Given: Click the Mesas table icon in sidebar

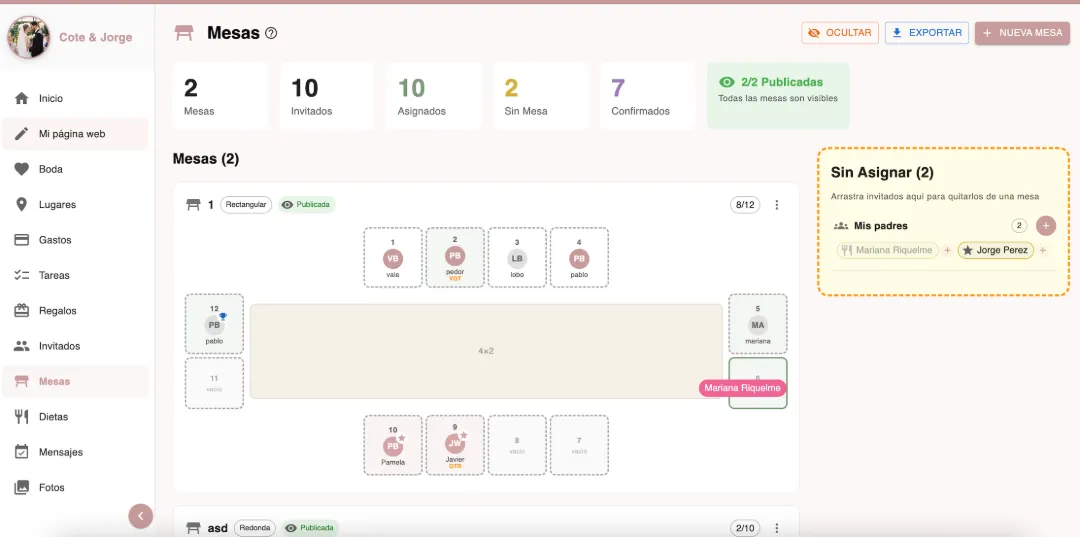Looking at the screenshot, I should [21, 381].
